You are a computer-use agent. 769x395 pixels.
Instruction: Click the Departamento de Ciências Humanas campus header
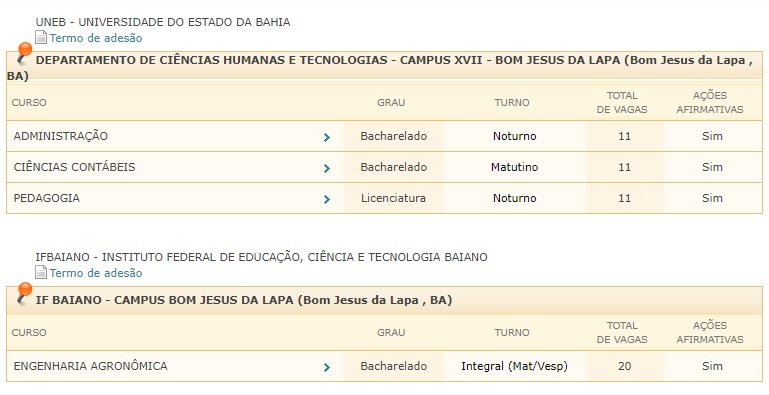click(384, 68)
